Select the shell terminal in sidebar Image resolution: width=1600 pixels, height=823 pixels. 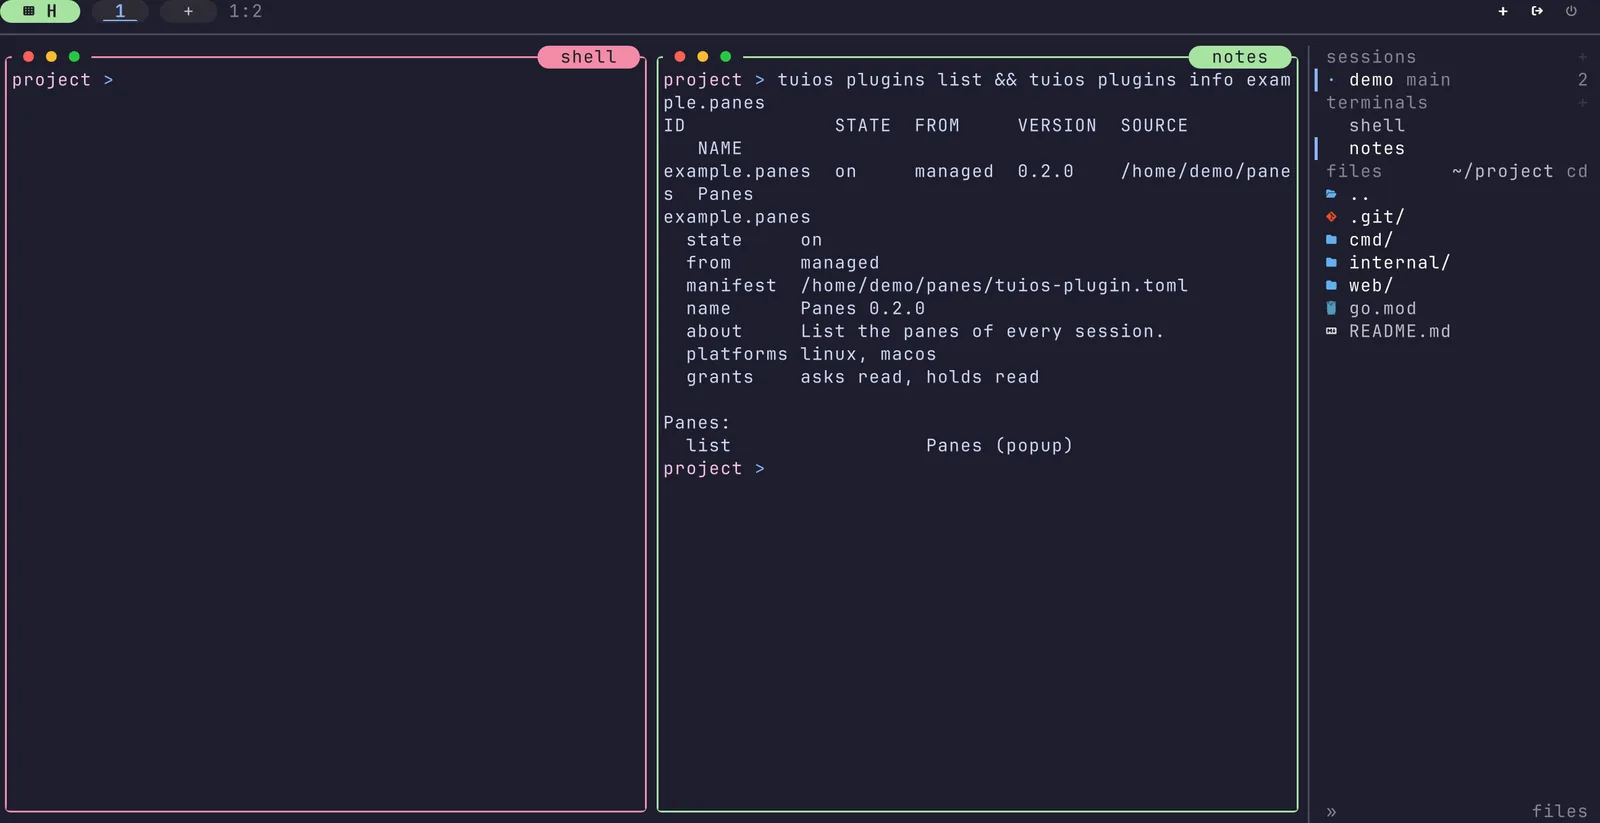[1377, 126]
